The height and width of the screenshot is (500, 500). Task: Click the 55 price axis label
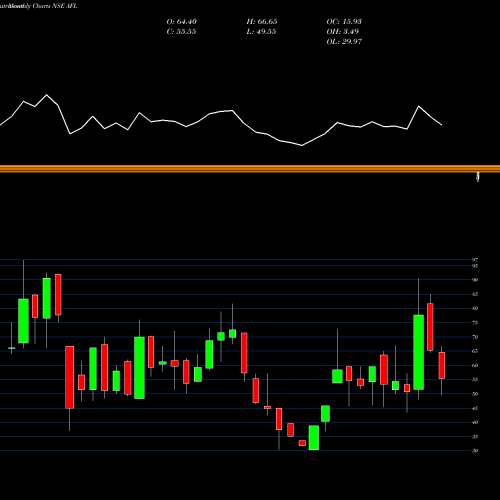point(475,379)
